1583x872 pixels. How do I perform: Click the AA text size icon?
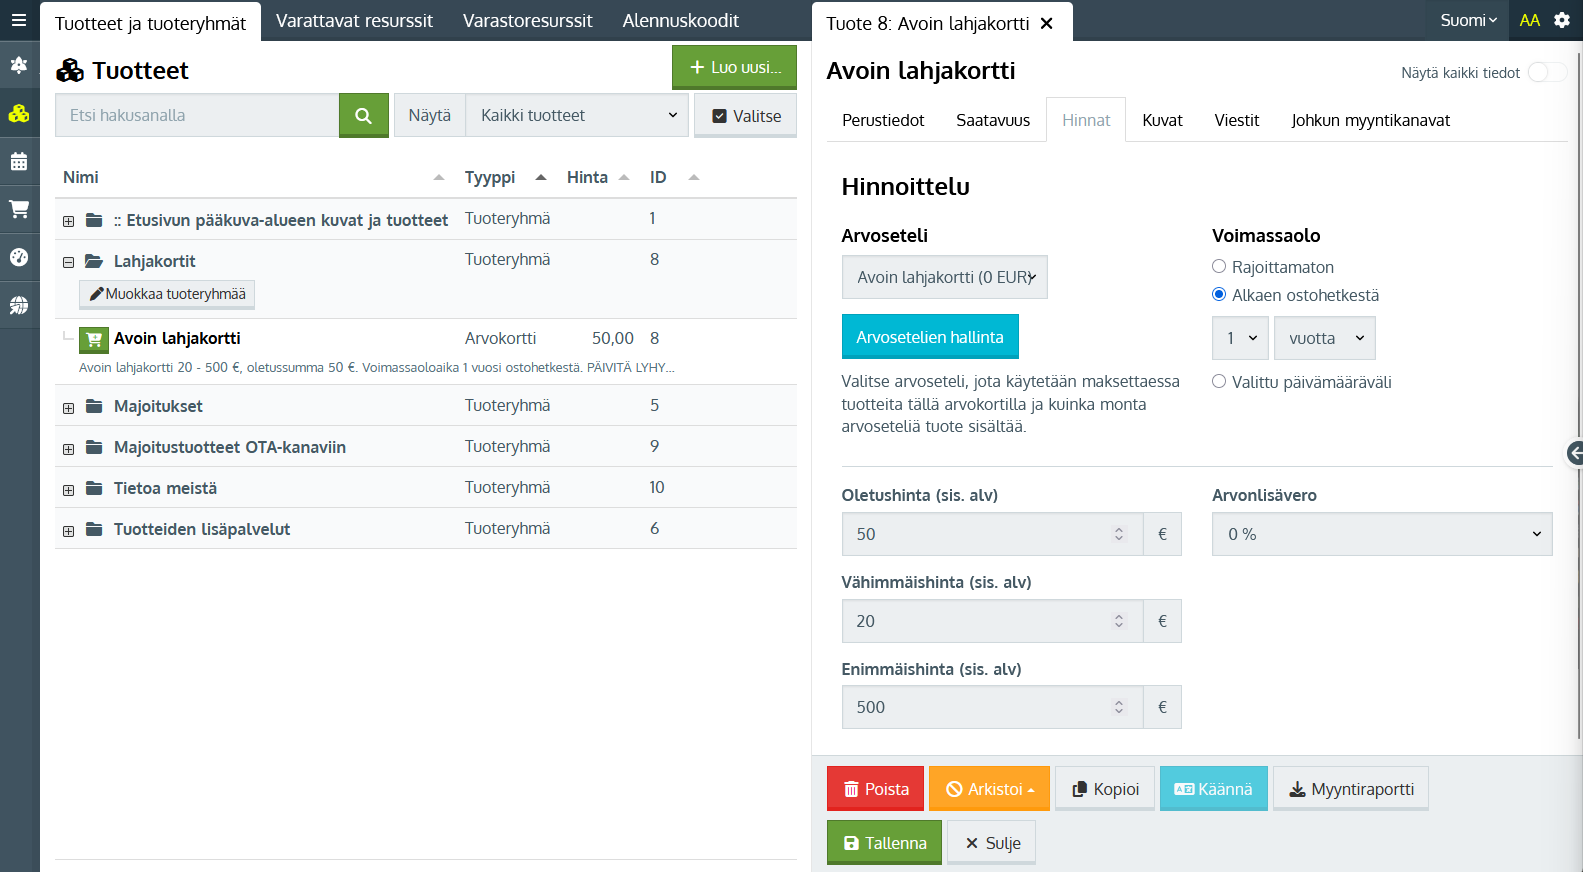pyautogui.click(x=1529, y=20)
